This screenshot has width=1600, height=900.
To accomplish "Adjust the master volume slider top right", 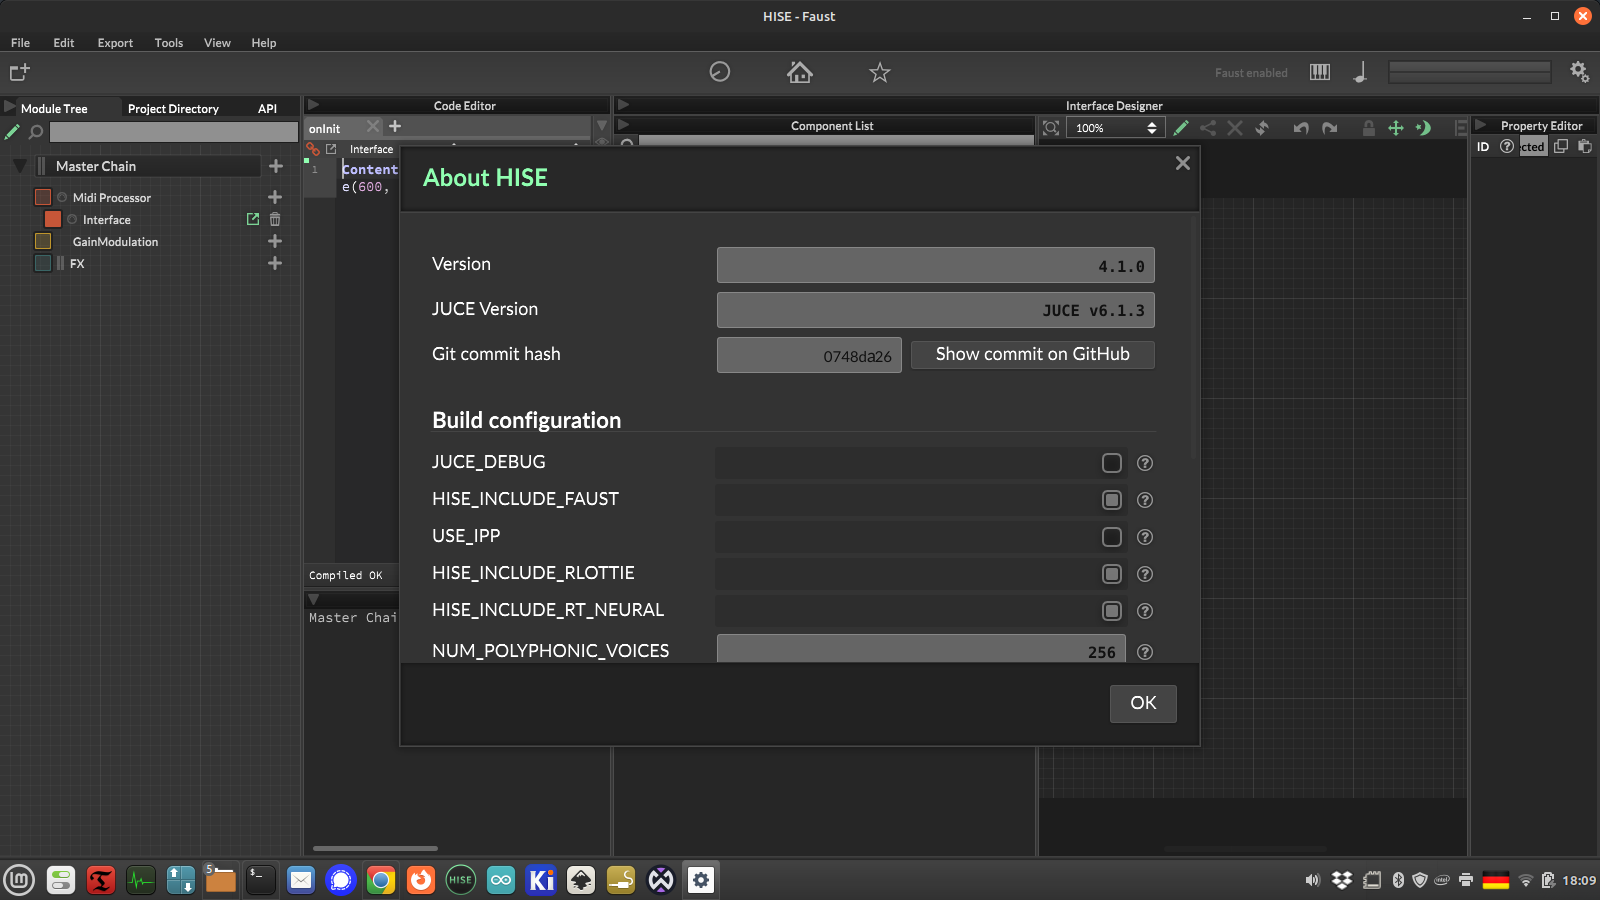I will tap(1468, 71).
